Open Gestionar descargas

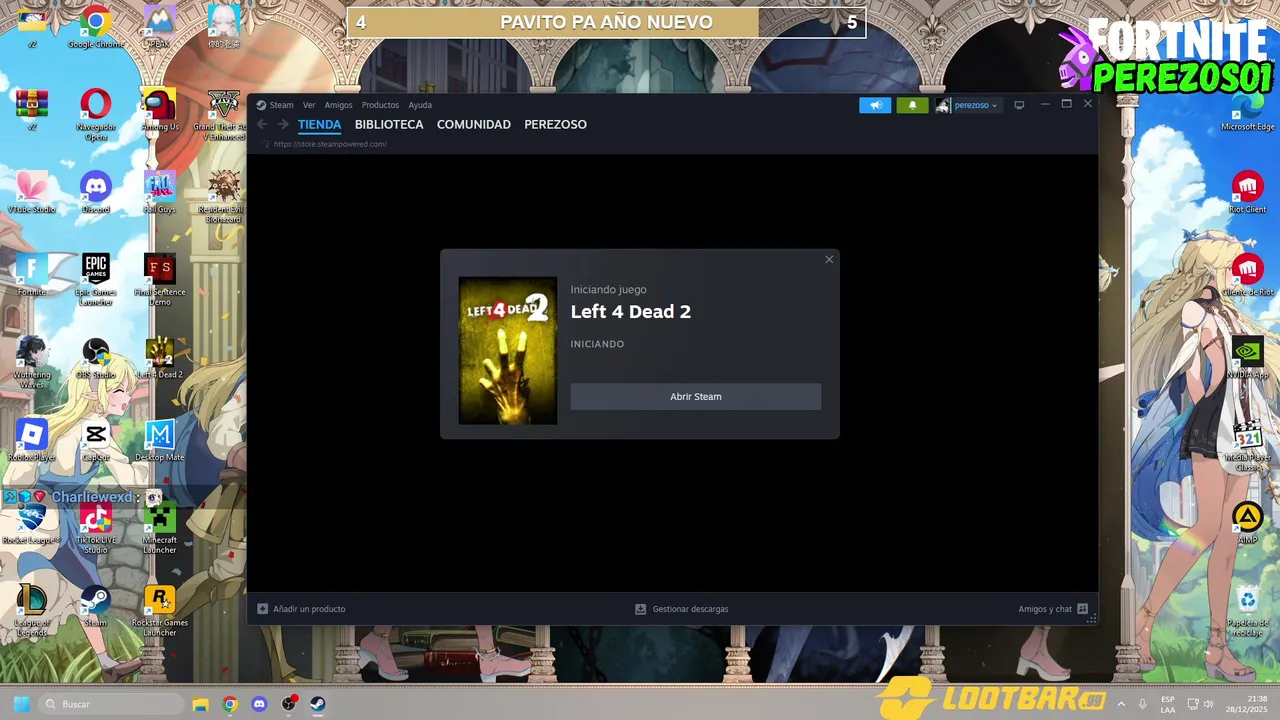point(682,609)
